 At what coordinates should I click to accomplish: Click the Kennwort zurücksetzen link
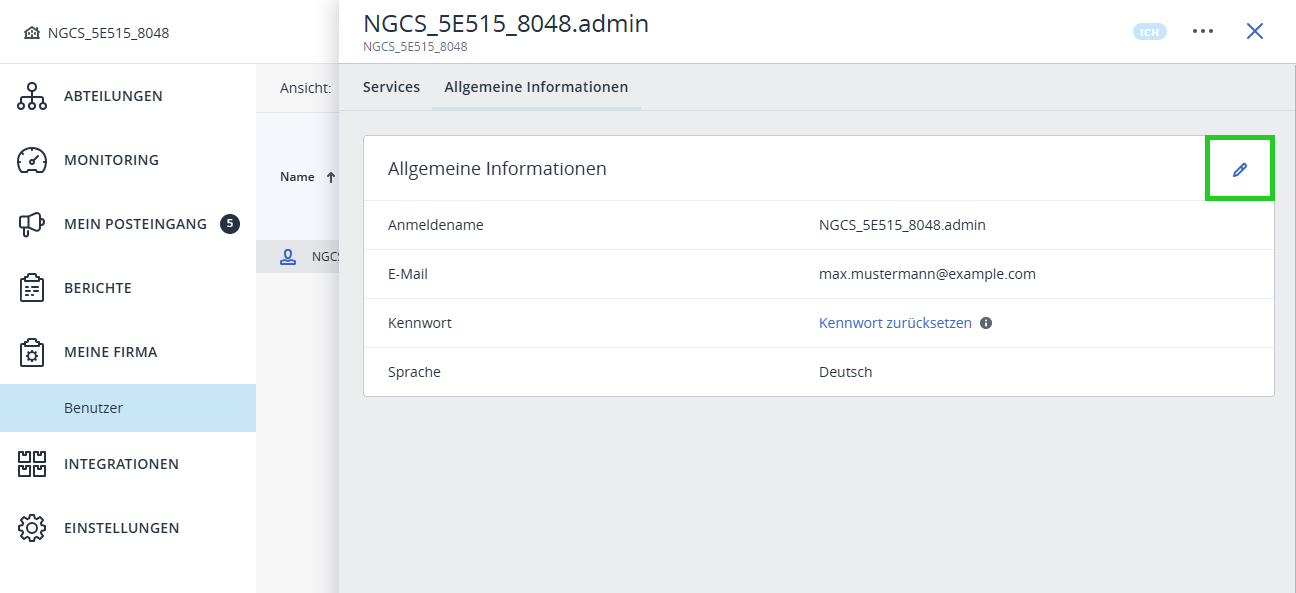pyautogui.click(x=894, y=322)
